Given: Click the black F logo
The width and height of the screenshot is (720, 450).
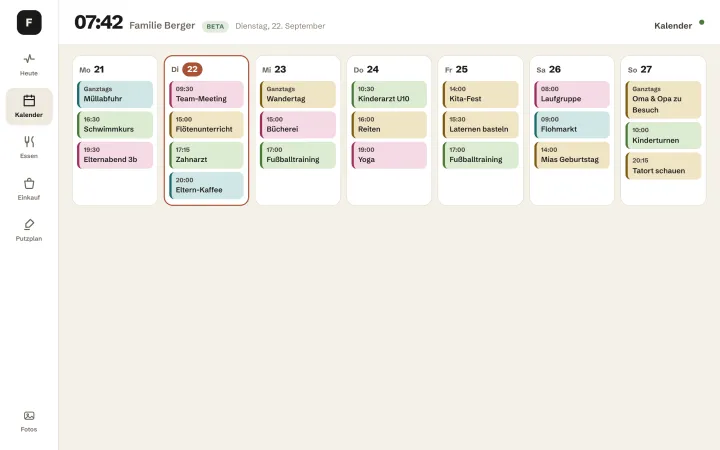Looking at the screenshot, I should 29,22.
